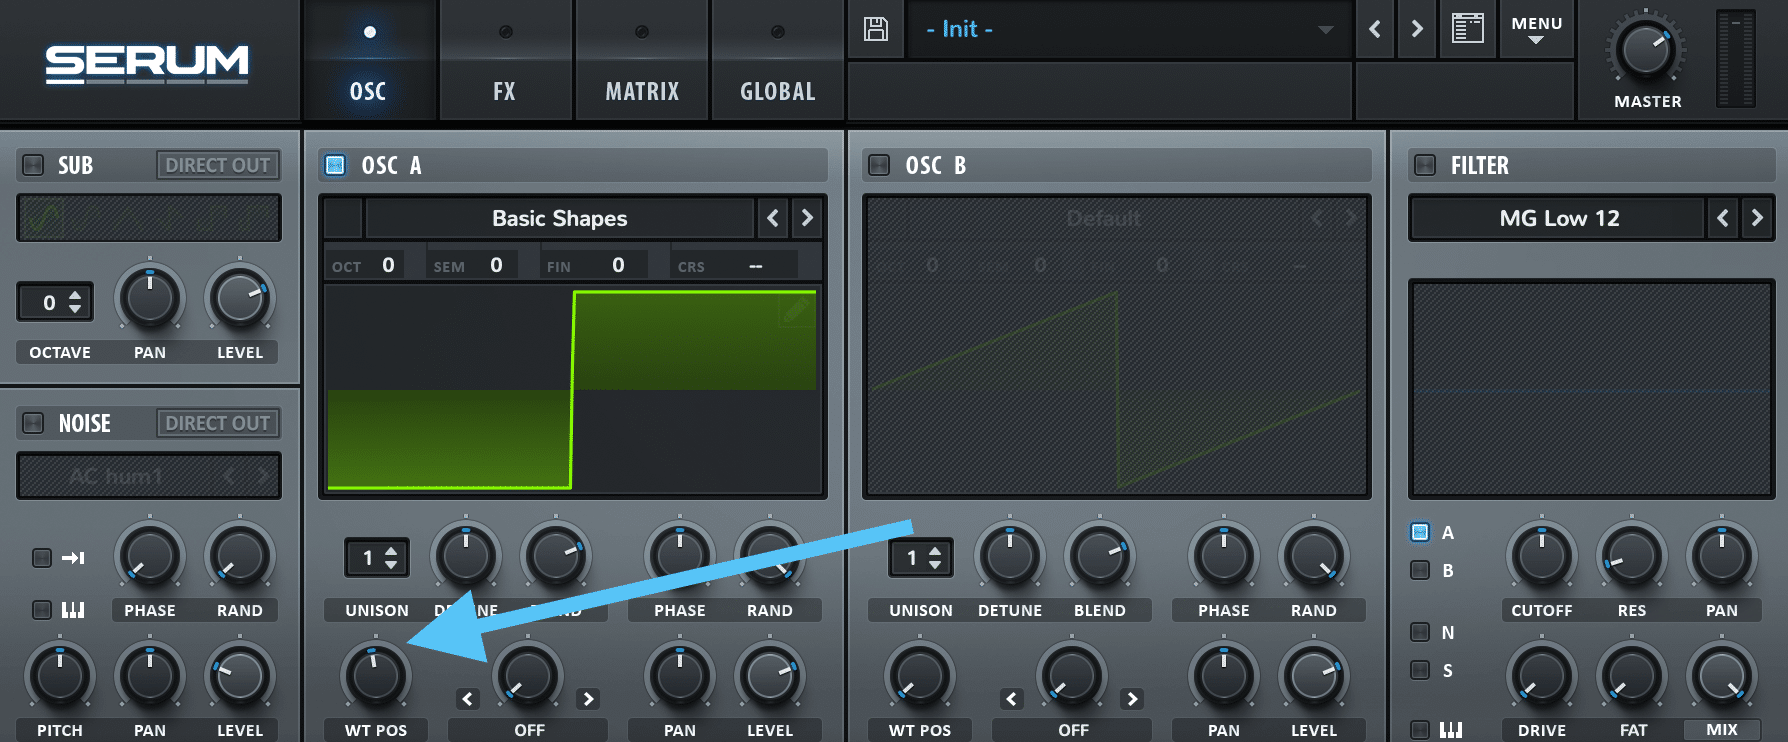Toggle OSC A on/off switch
This screenshot has height=742, width=1788.
(336, 165)
